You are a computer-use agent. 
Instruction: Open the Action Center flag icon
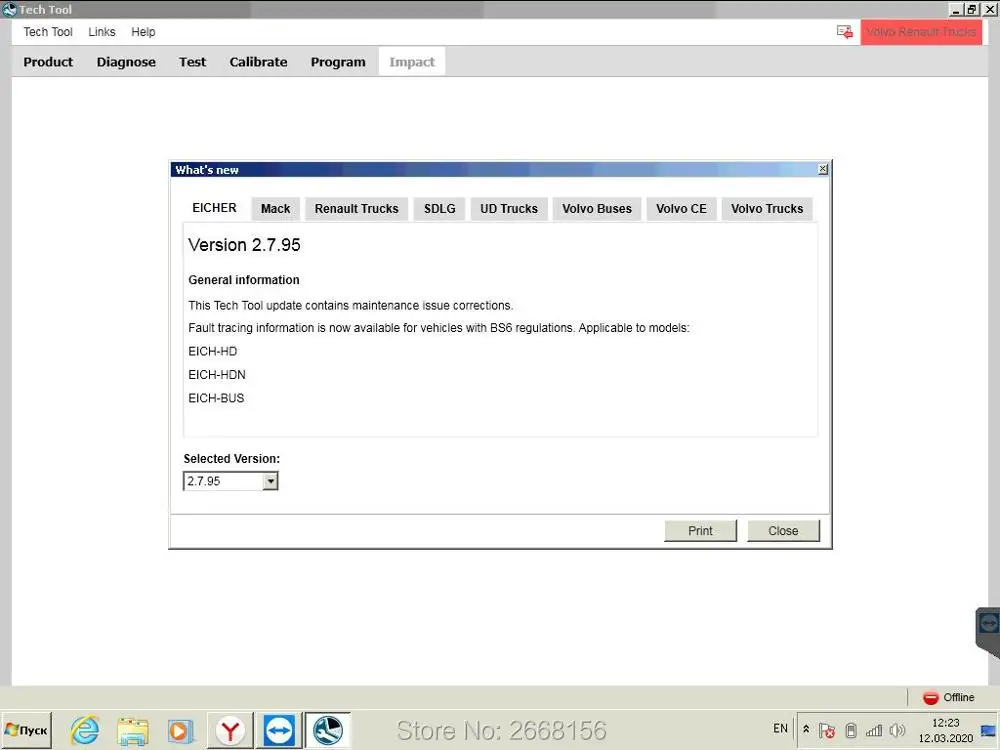point(827,730)
